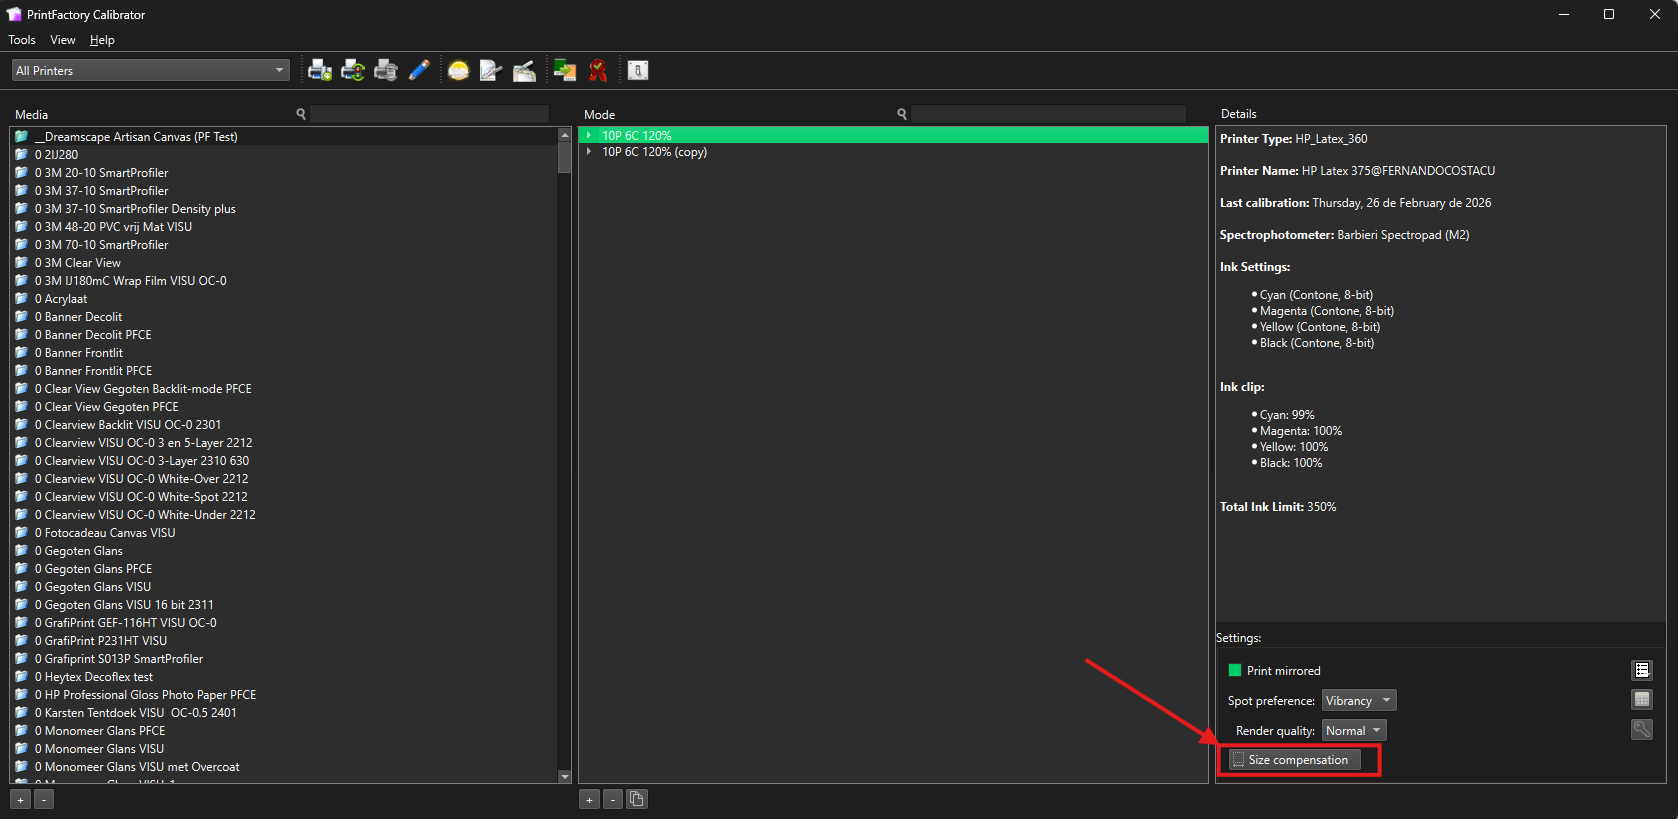
Task: Click the Mode search input field
Action: tap(1048, 114)
